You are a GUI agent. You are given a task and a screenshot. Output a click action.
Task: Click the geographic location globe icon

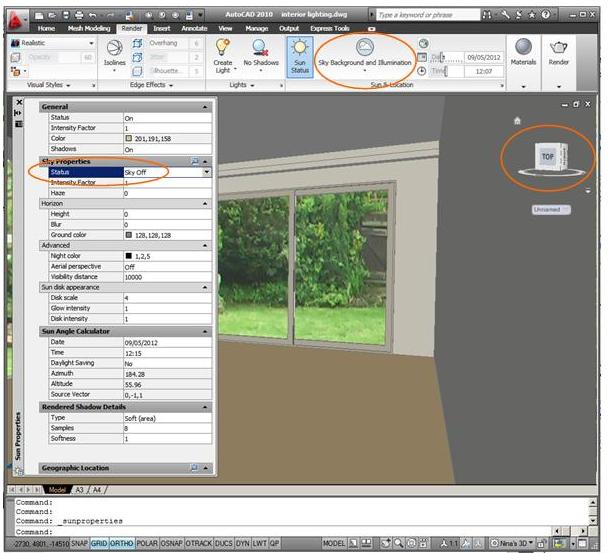pos(424,43)
